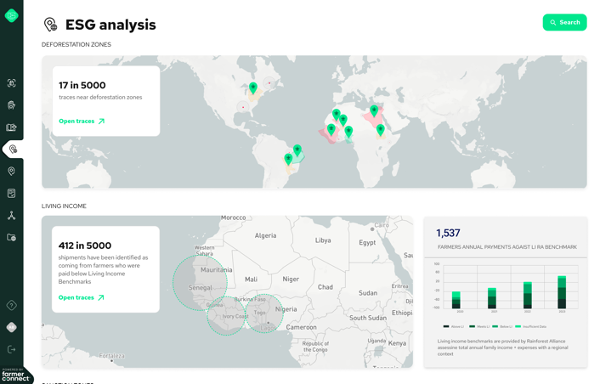Click the red dot marker in eastern Canada
Image resolution: width=598 pixels, height=384 pixels.
click(269, 83)
